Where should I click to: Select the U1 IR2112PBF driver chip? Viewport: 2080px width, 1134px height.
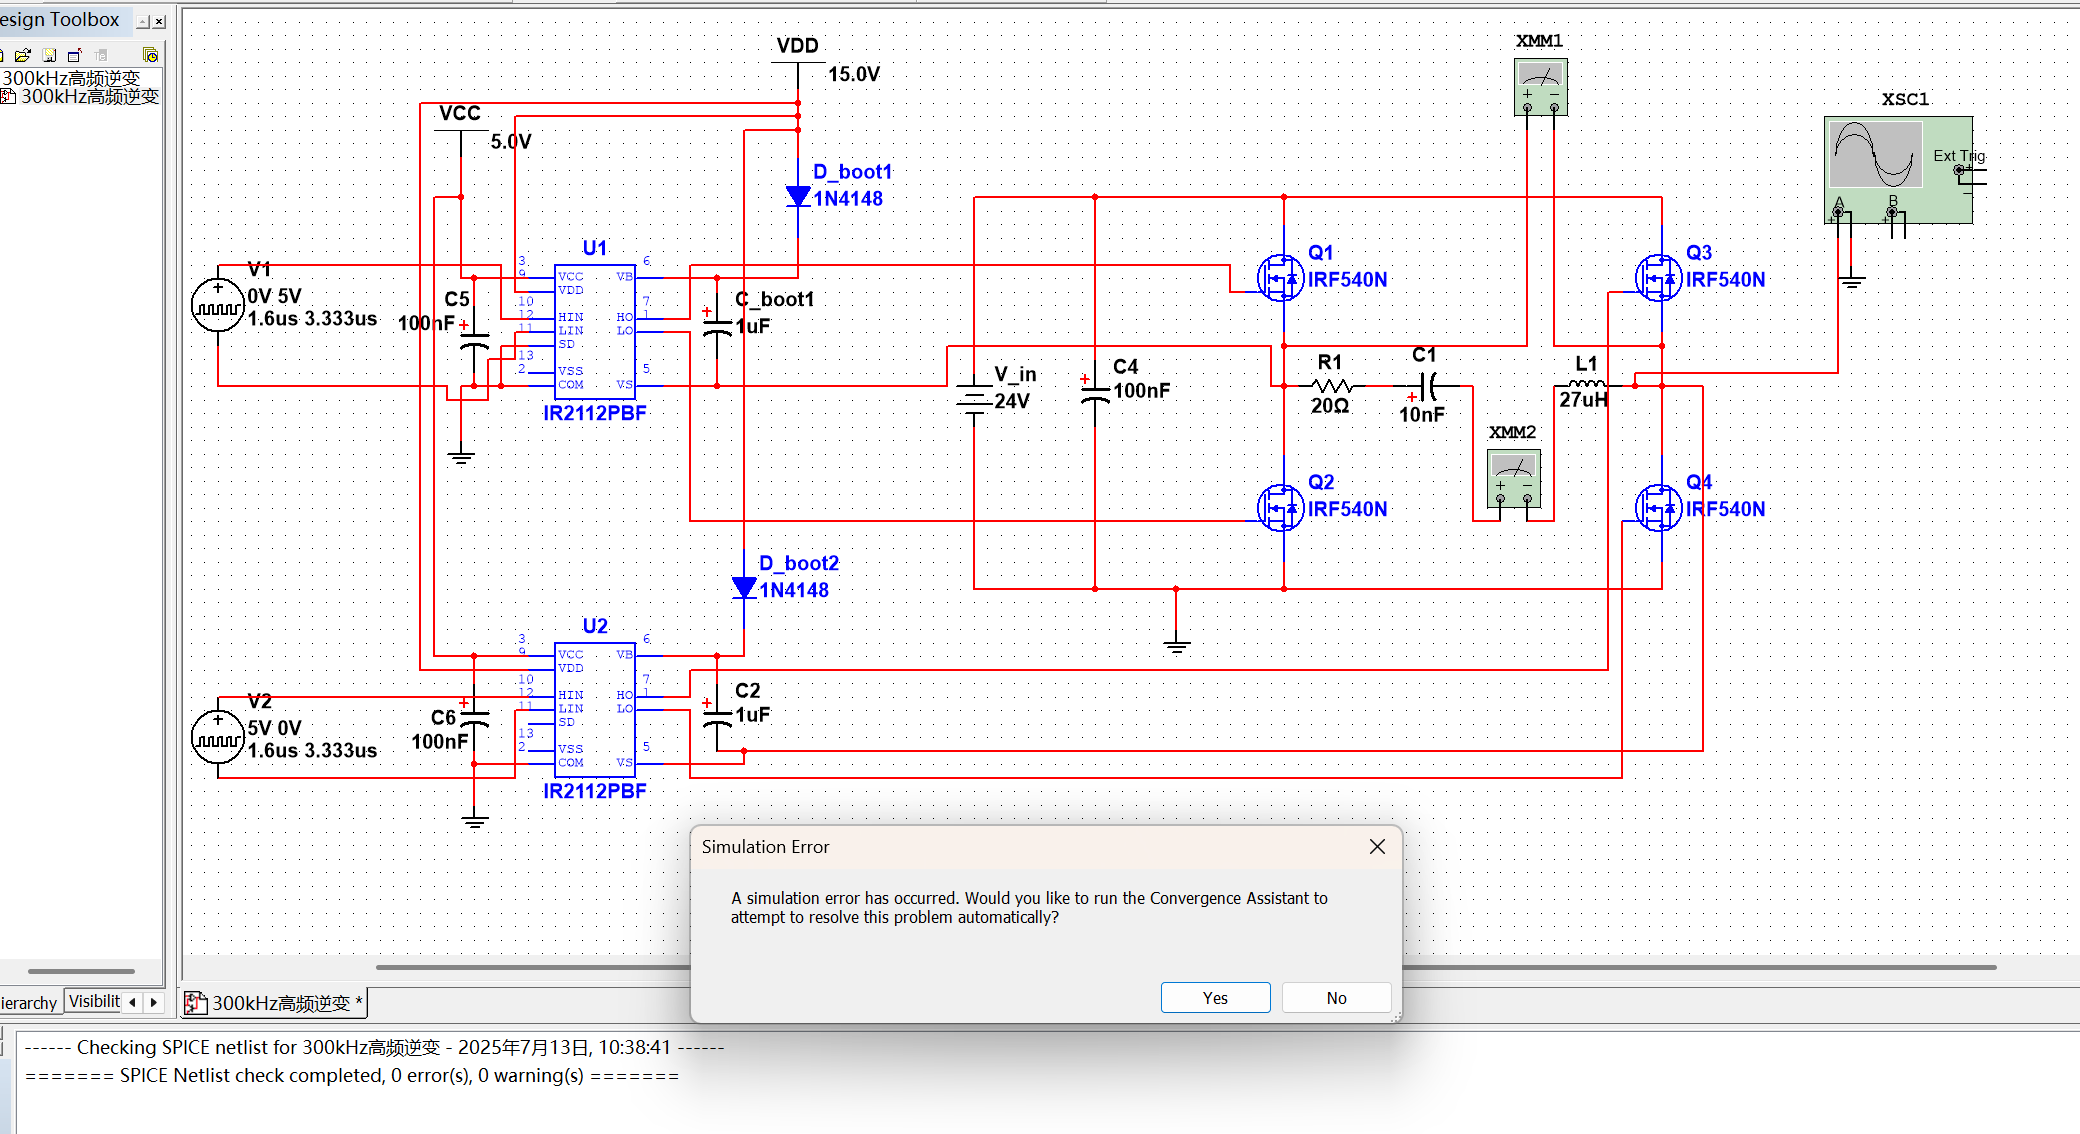(595, 330)
